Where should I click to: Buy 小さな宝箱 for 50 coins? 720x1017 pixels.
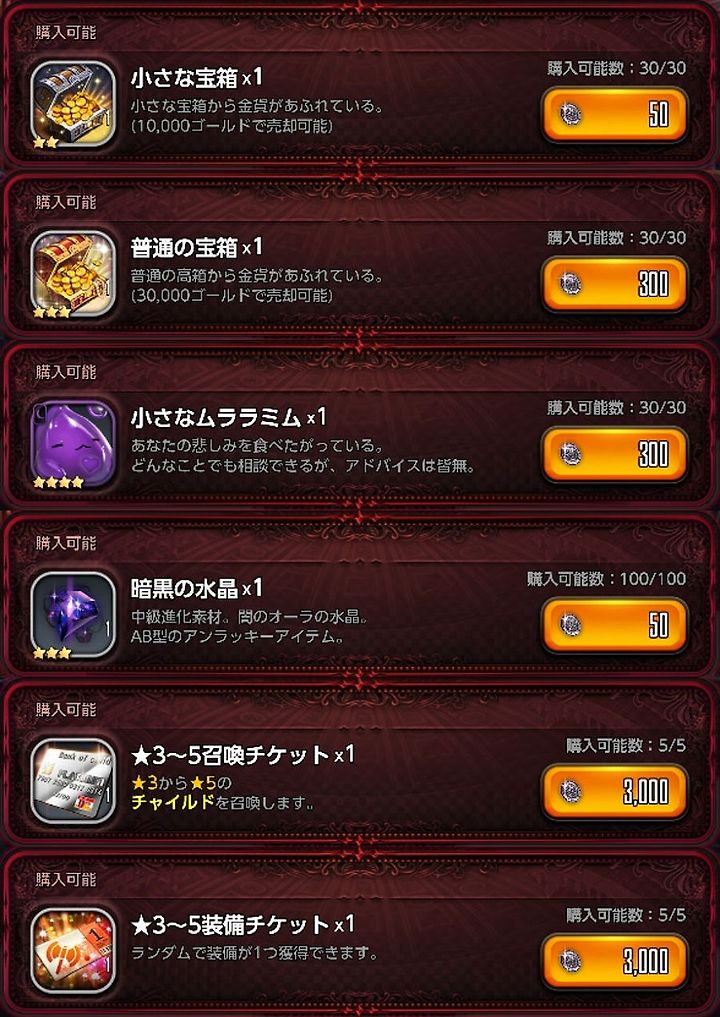(x=614, y=114)
